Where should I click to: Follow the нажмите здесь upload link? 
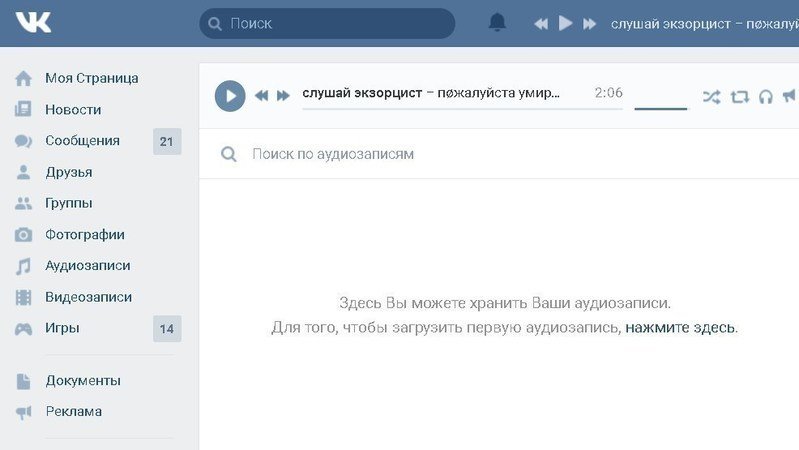tap(680, 327)
